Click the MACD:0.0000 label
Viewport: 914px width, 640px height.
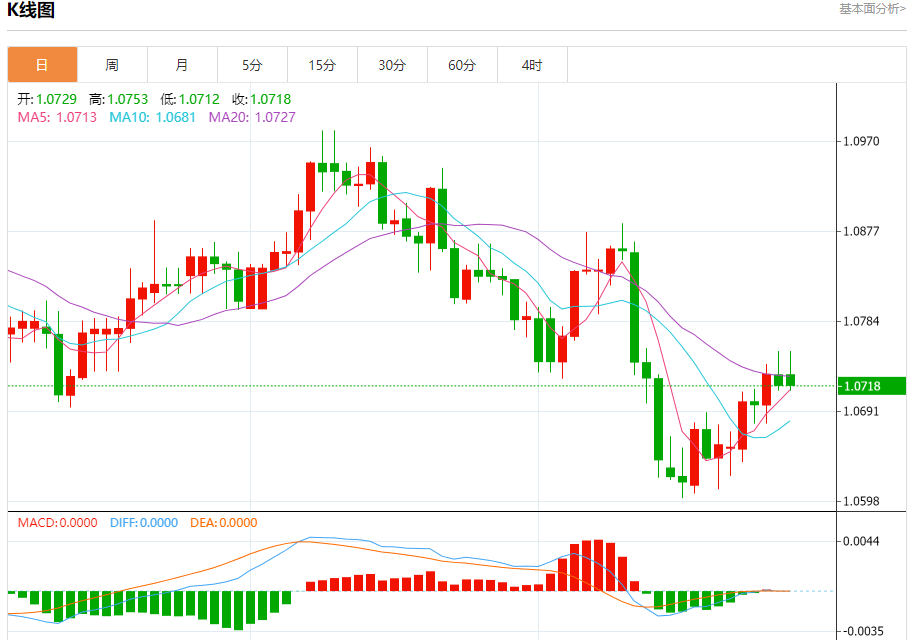click(x=57, y=523)
